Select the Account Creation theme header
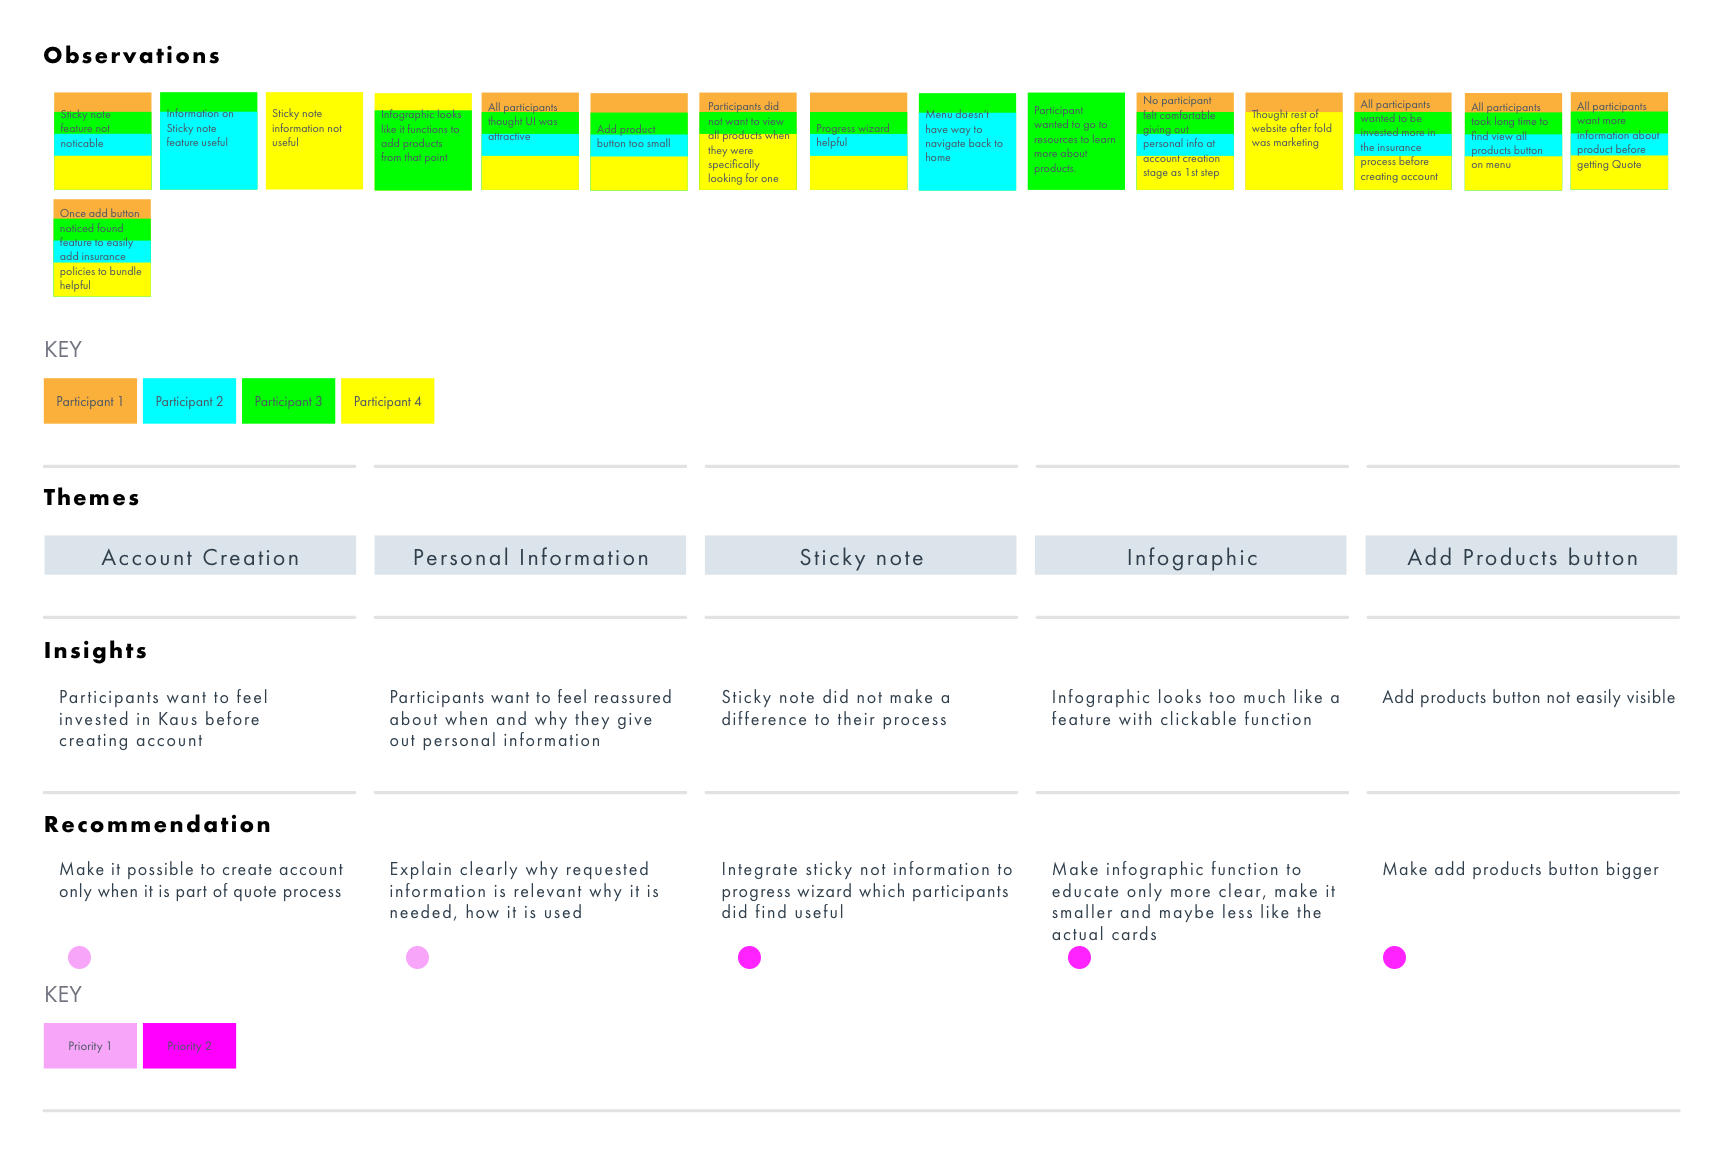Viewport: 1720px width, 1150px height. click(200, 556)
